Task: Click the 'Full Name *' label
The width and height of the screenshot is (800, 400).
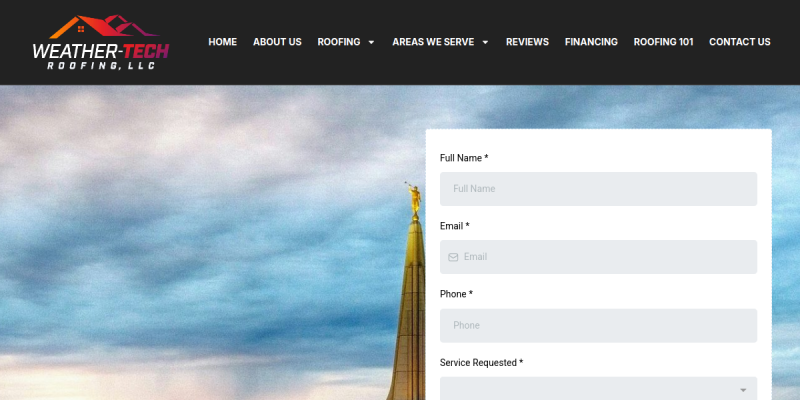Action: pos(464,158)
